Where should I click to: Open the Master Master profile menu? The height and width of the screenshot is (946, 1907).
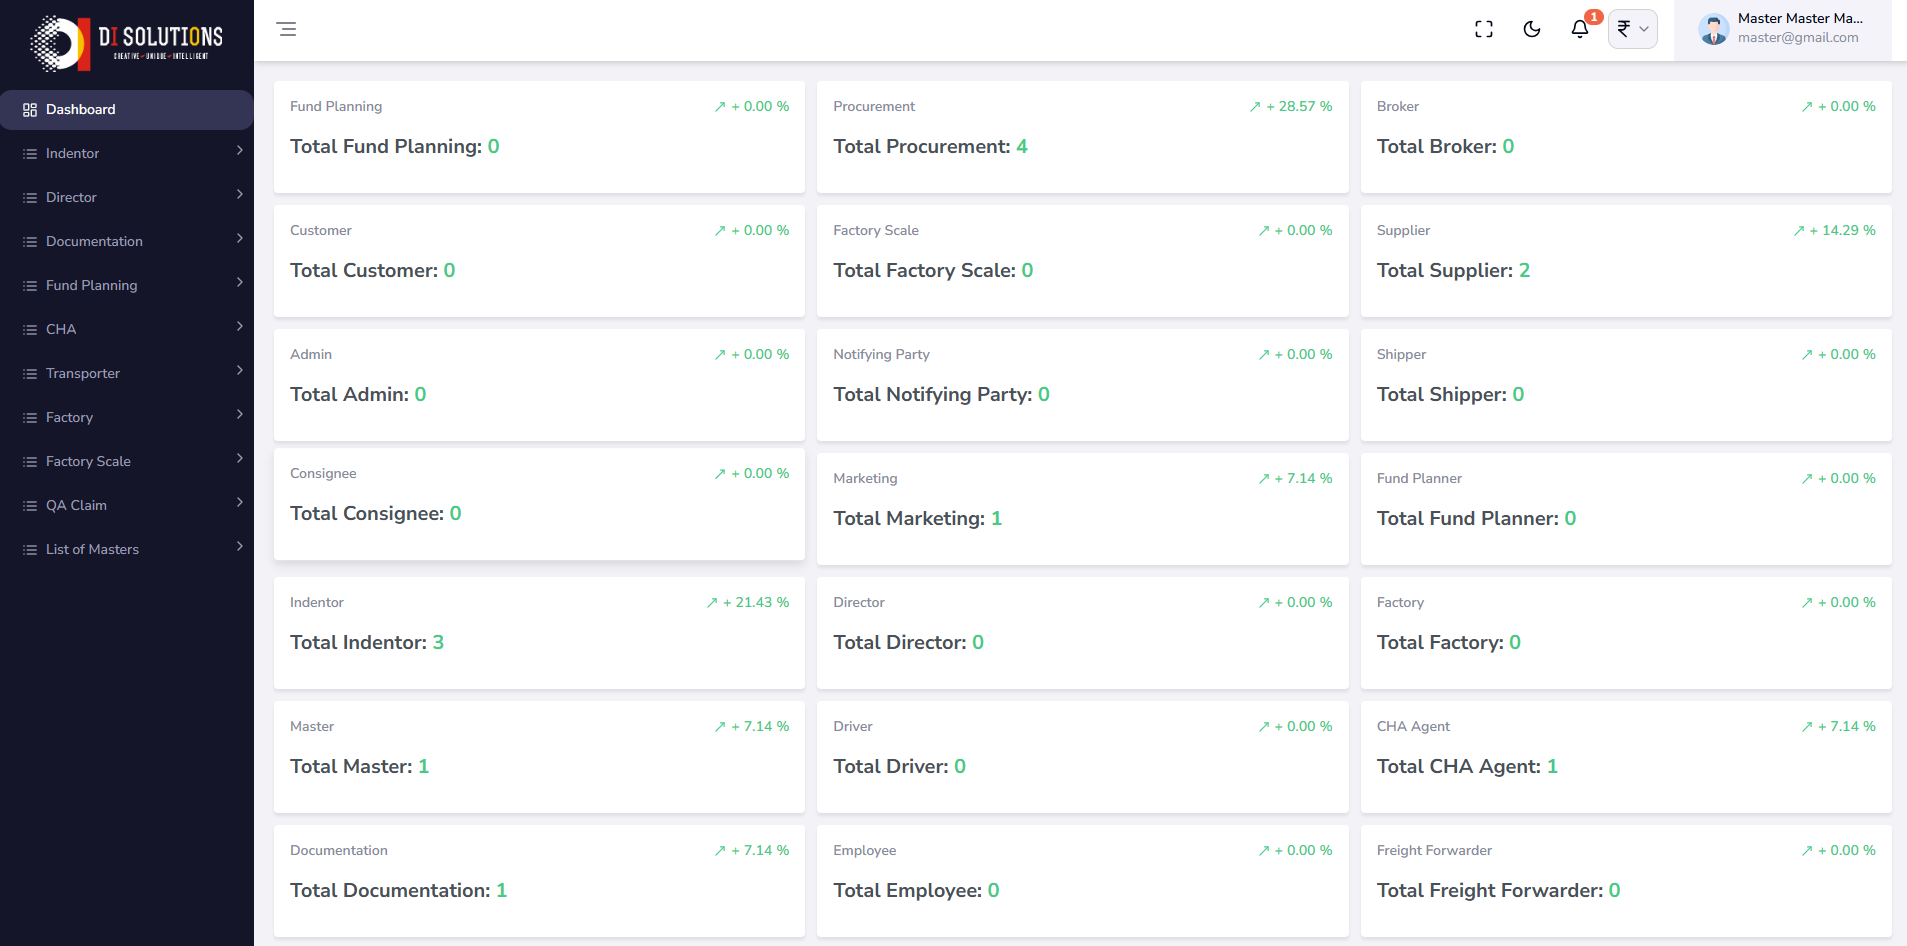pyautogui.click(x=1799, y=28)
